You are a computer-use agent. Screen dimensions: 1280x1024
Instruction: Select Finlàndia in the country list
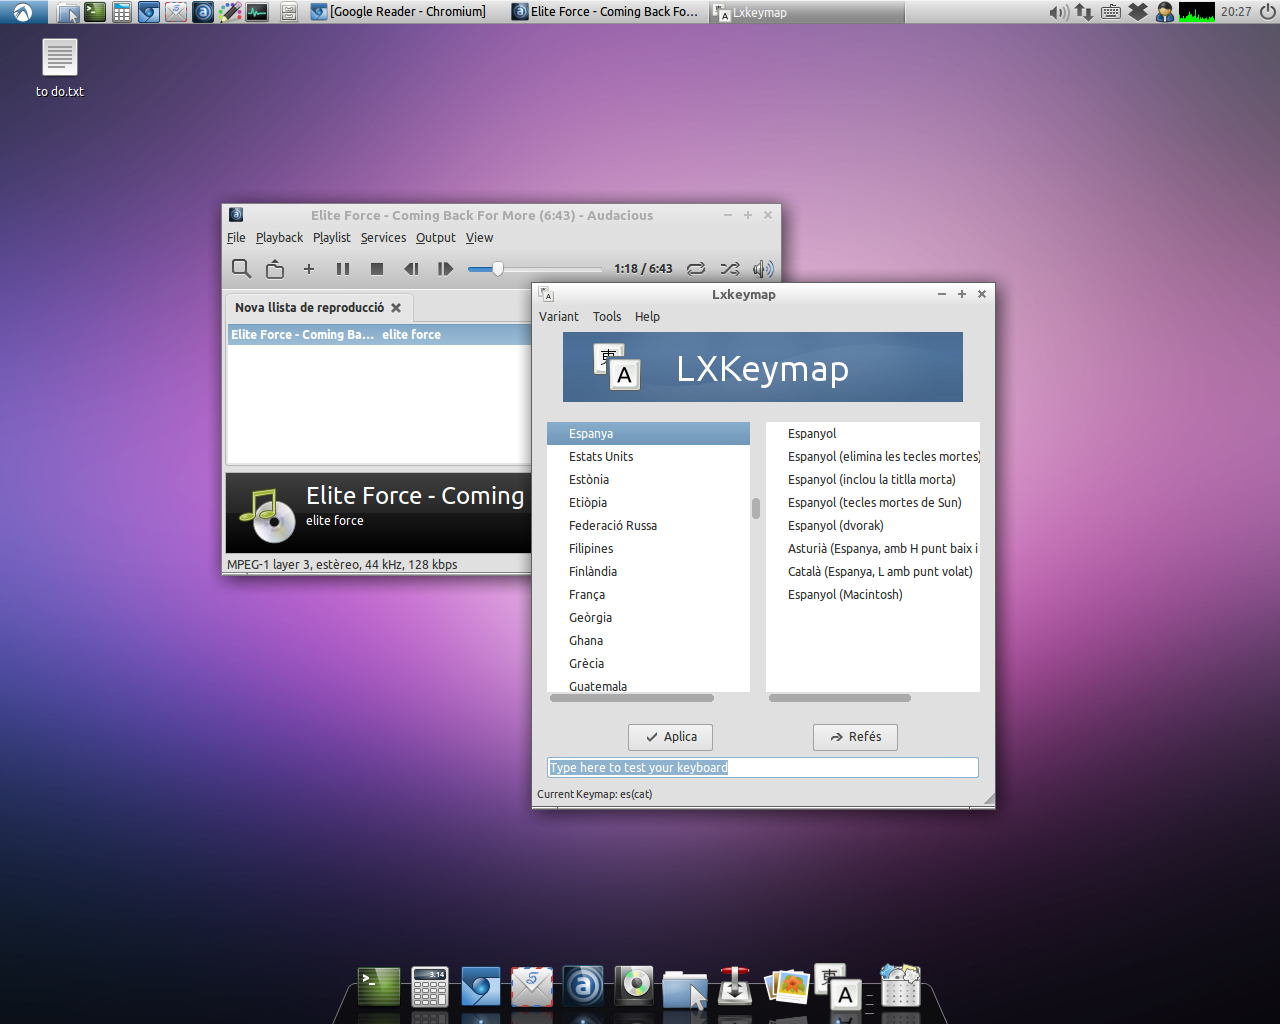648,571
